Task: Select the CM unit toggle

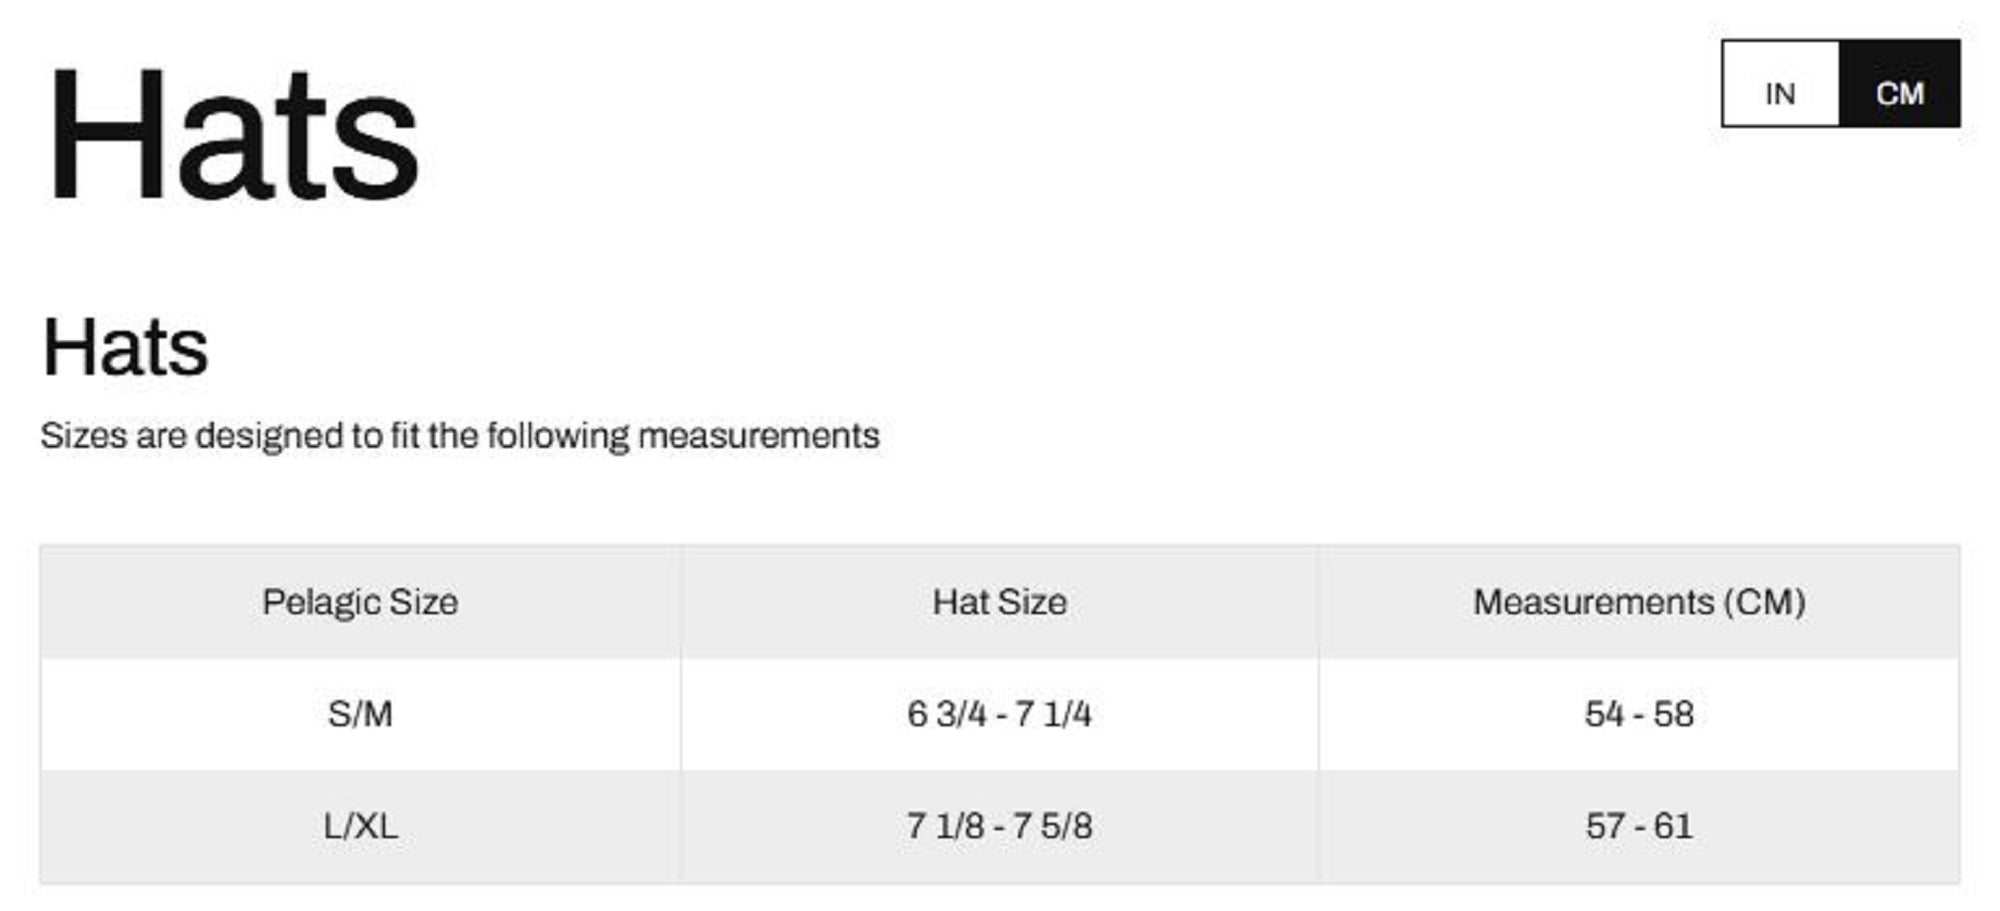Action: [x=1899, y=93]
